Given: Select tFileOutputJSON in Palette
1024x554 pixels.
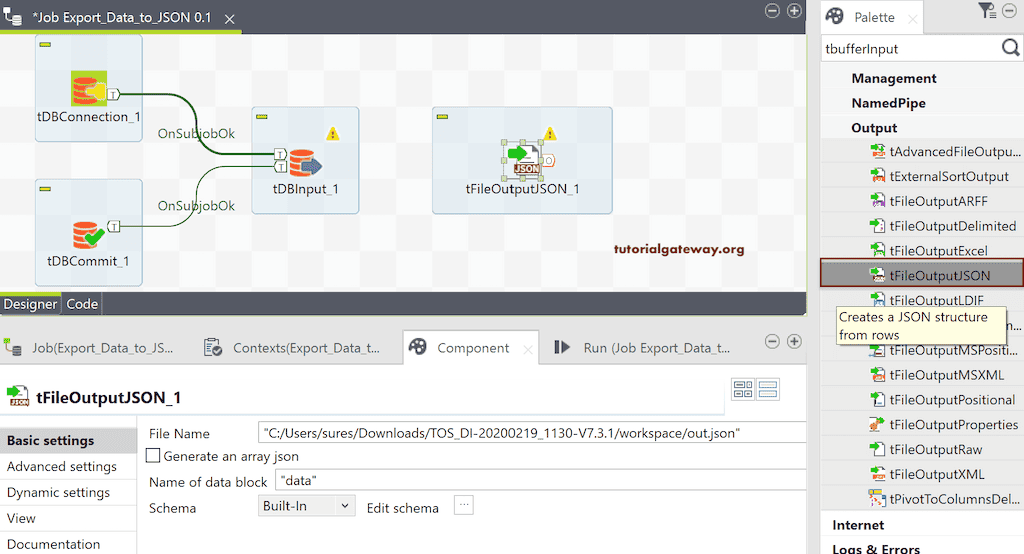Looking at the screenshot, I should (922, 274).
